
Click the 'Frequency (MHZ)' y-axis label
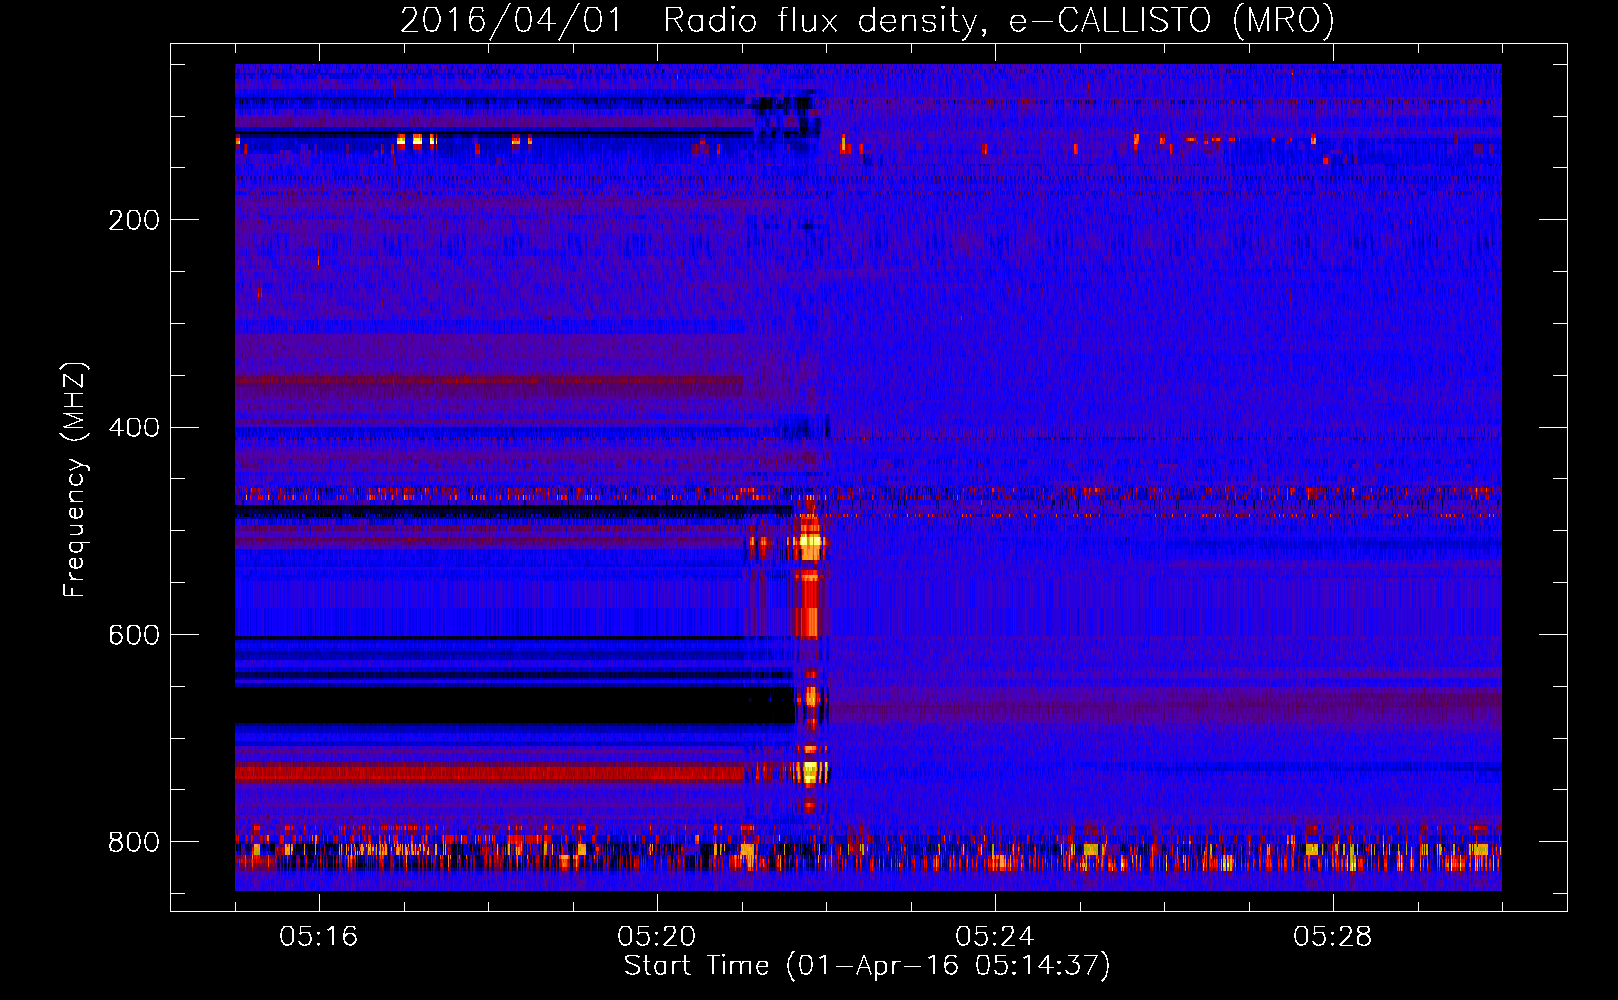(x=74, y=480)
